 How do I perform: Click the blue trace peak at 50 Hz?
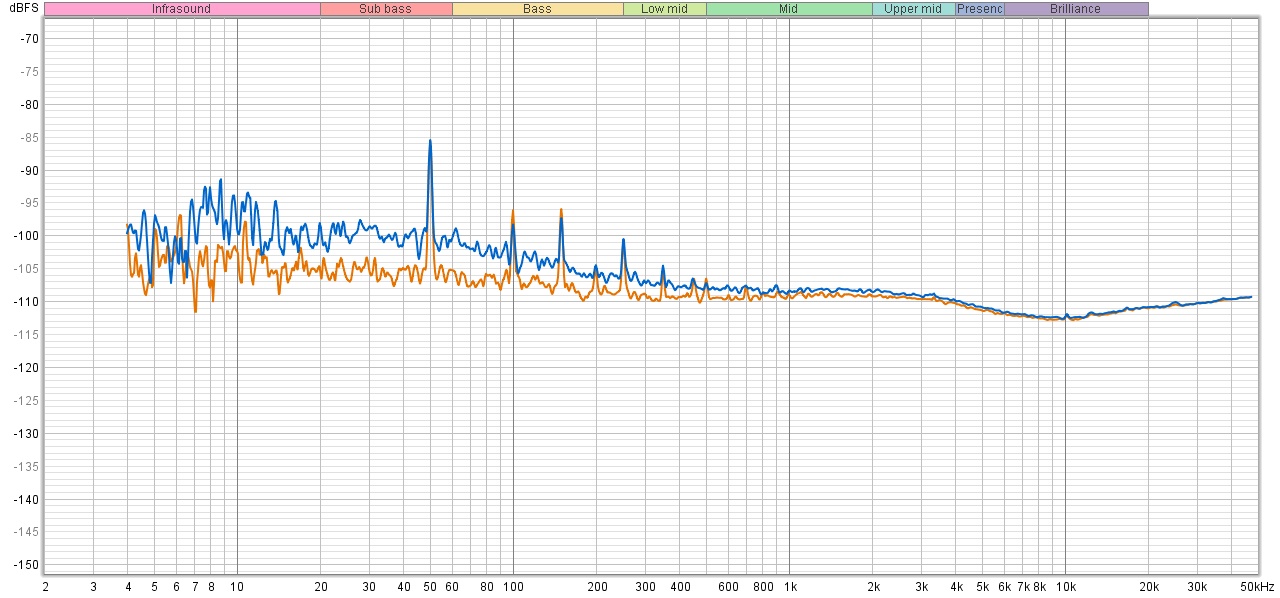coord(430,141)
